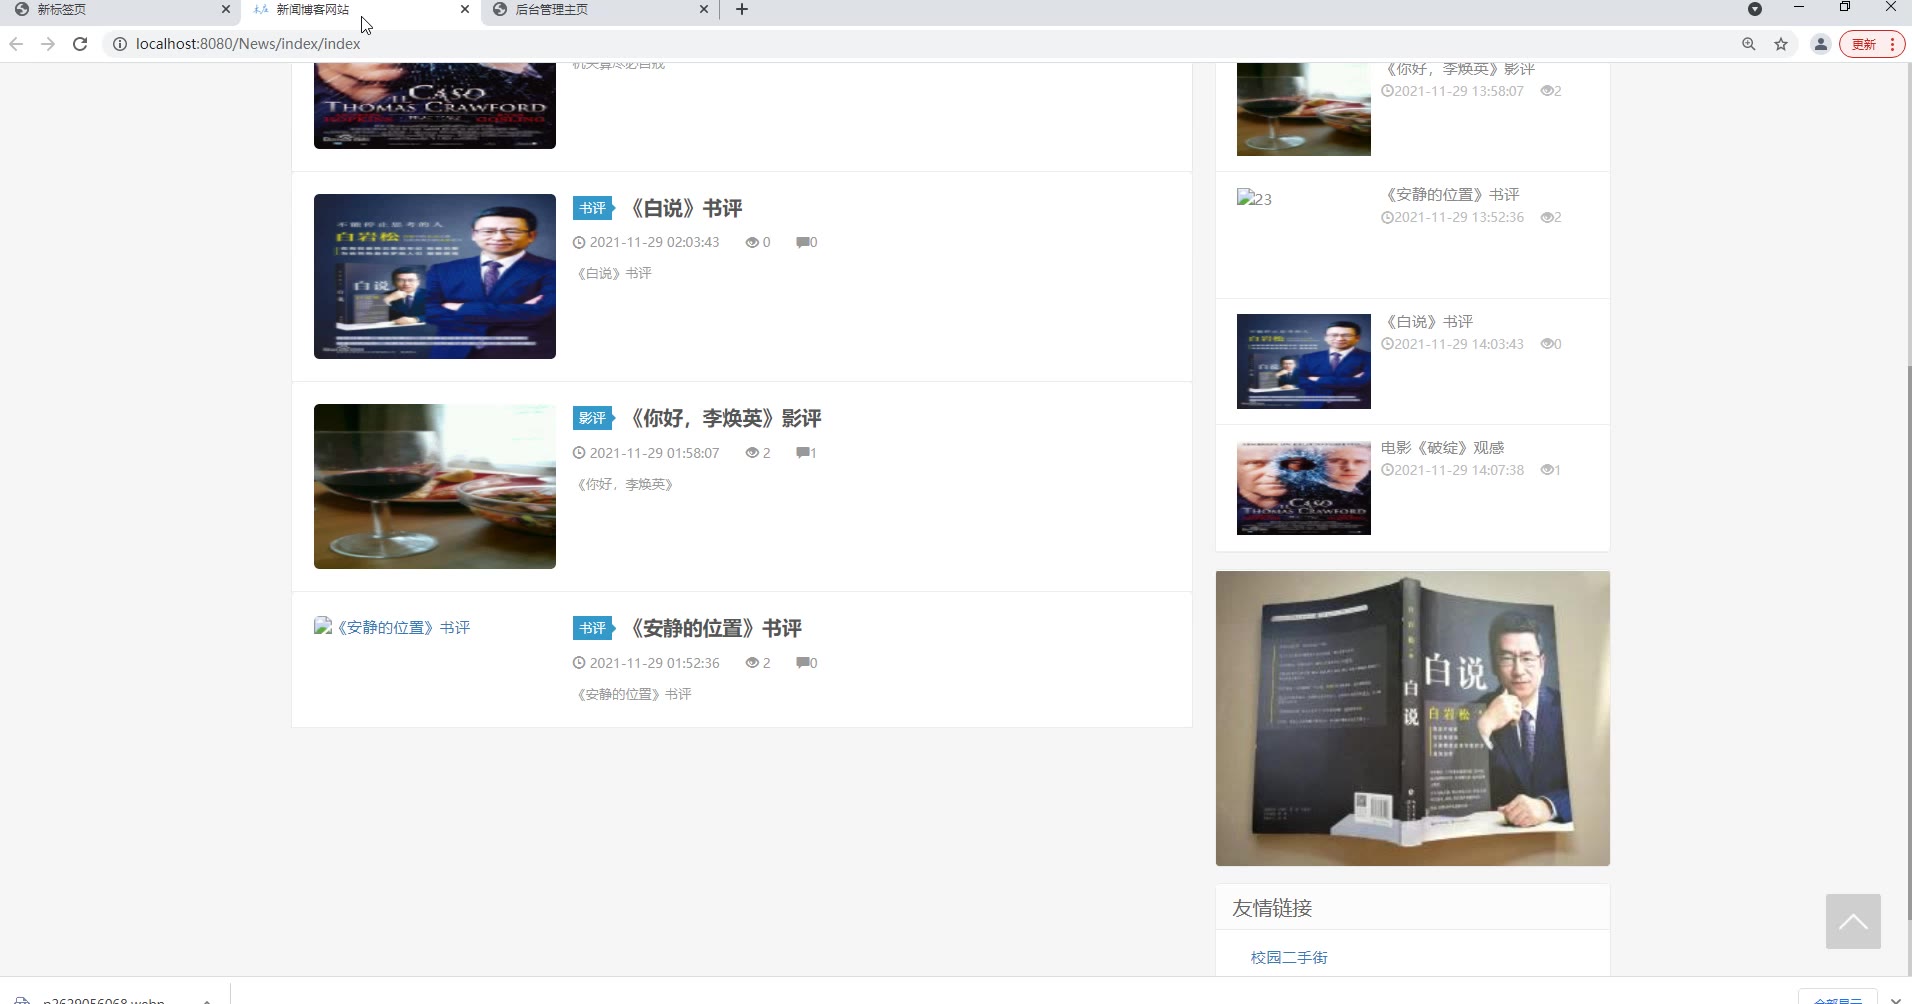The image size is (1912, 1004).
Task: Go forward to the next page
Action: tap(48, 44)
